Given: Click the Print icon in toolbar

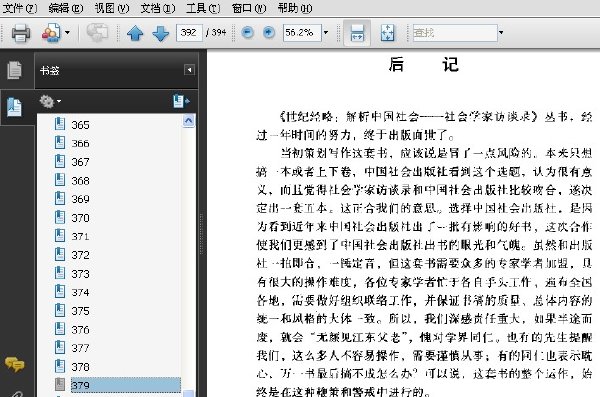Looking at the screenshot, I should pos(21,33).
